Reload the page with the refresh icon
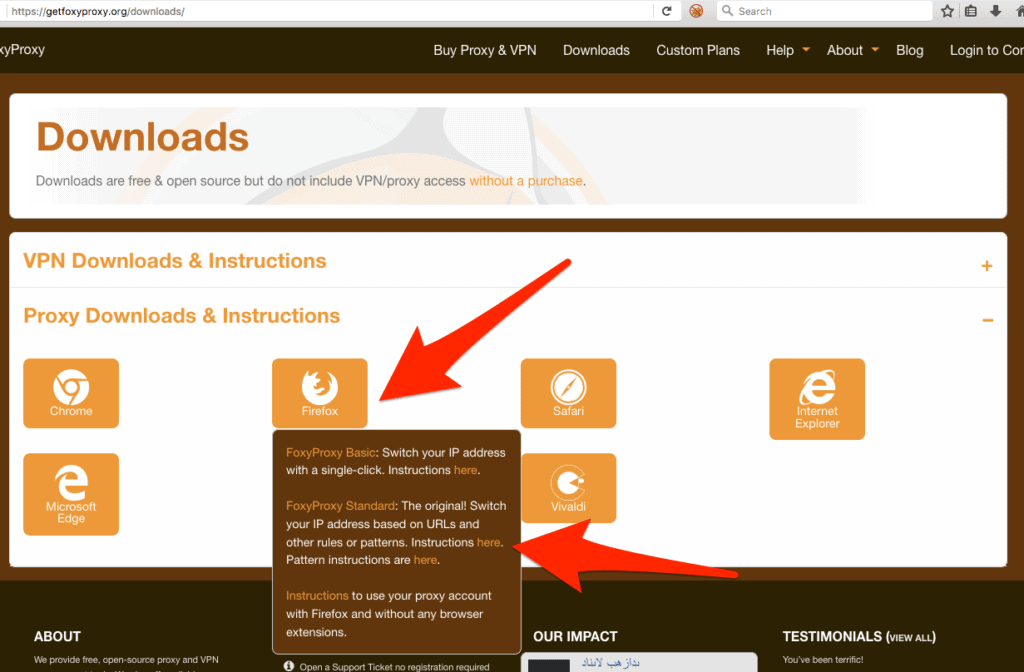Image resolution: width=1024 pixels, height=672 pixels. click(x=667, y=11)
